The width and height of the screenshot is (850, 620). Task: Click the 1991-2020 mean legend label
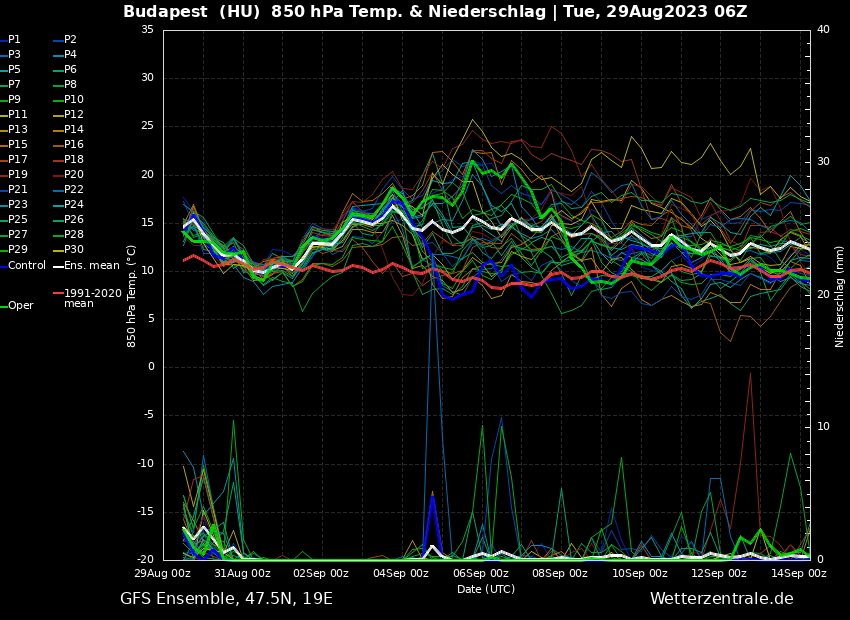click(x=92, y=298)
